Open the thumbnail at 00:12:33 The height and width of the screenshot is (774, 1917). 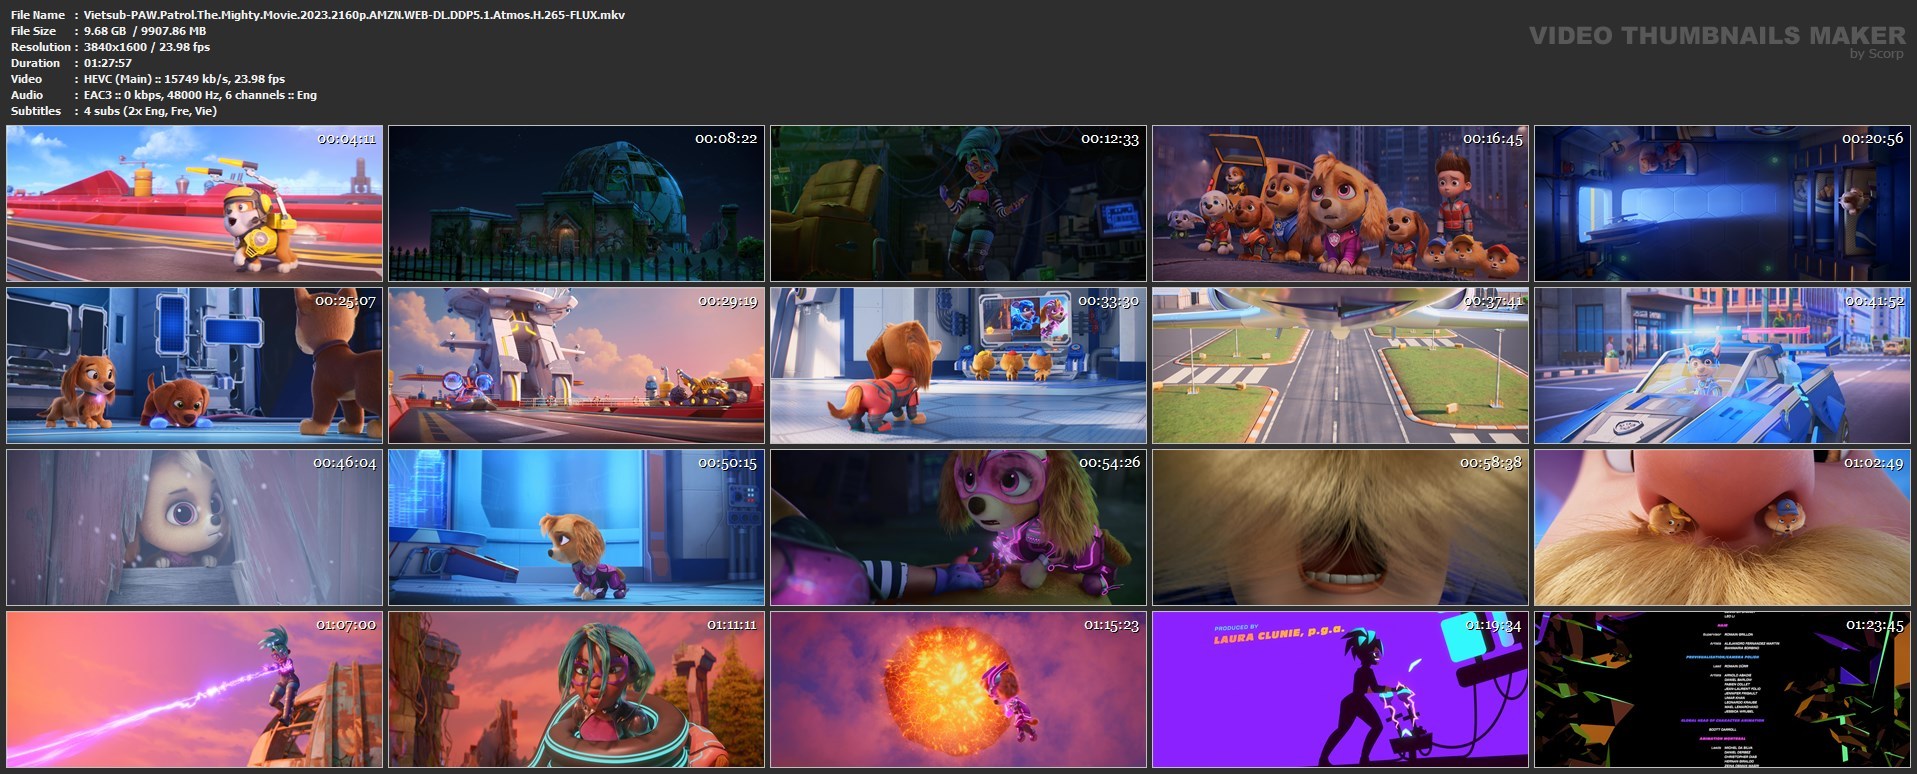pos(959,203)
